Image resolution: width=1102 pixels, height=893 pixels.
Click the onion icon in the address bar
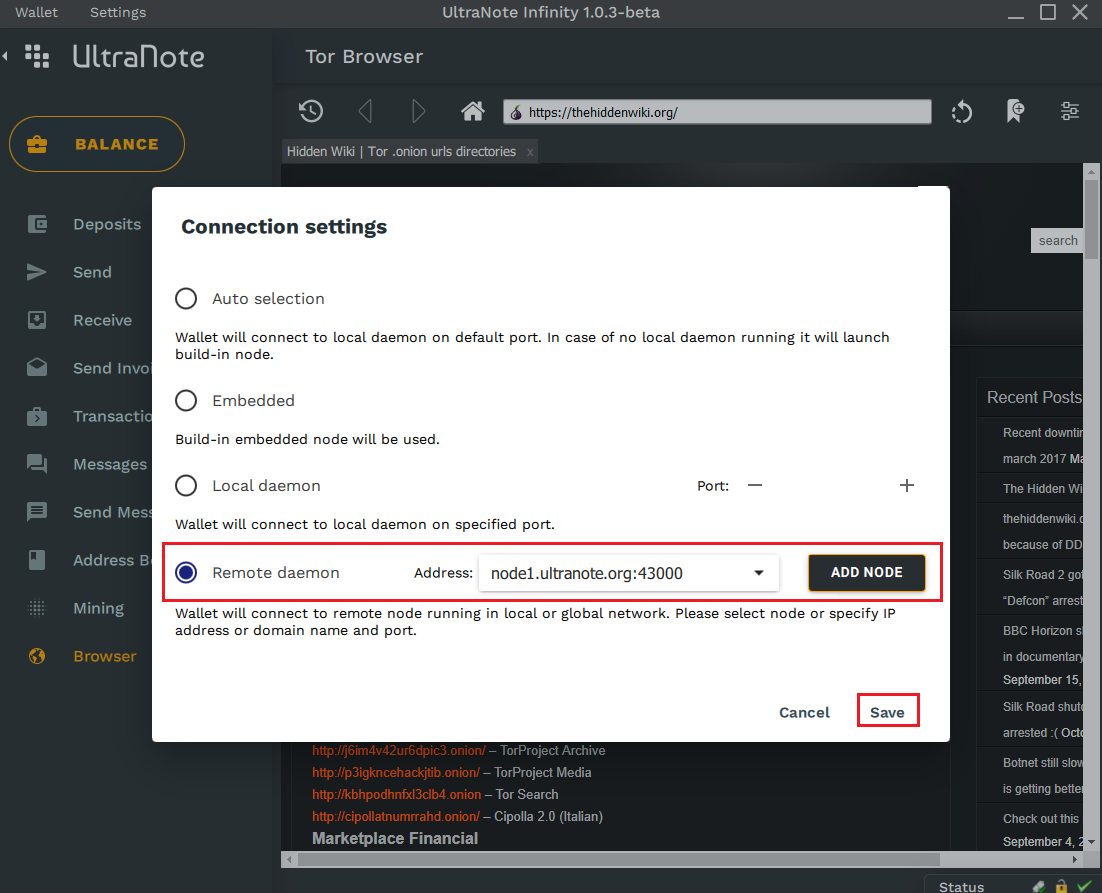click(516, 112)
